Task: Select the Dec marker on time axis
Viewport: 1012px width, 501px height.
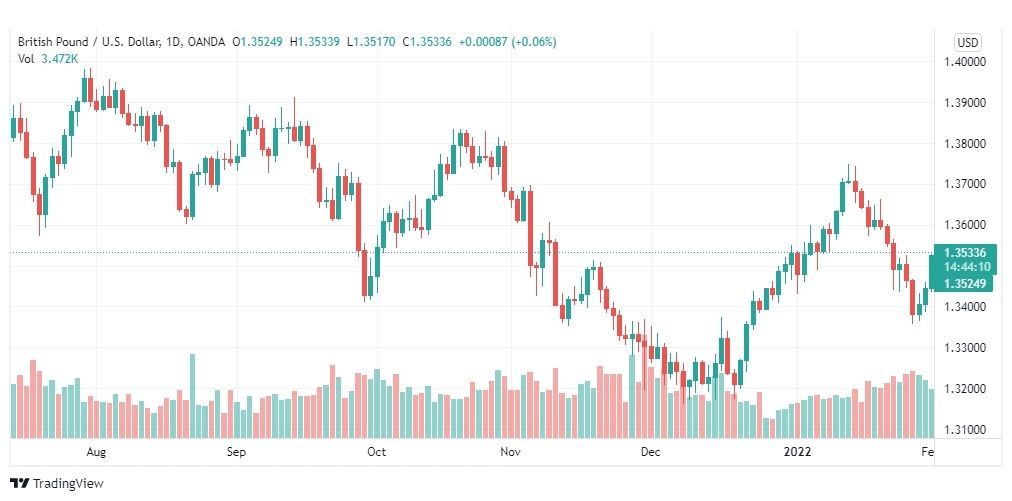Action: coord(651,452)
